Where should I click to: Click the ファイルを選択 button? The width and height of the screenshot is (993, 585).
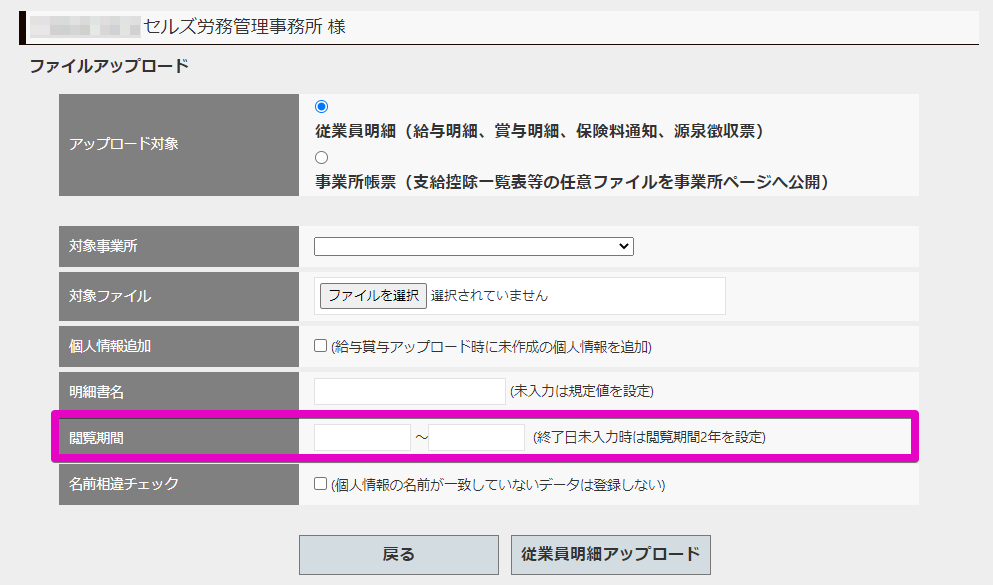click(373, 296)
